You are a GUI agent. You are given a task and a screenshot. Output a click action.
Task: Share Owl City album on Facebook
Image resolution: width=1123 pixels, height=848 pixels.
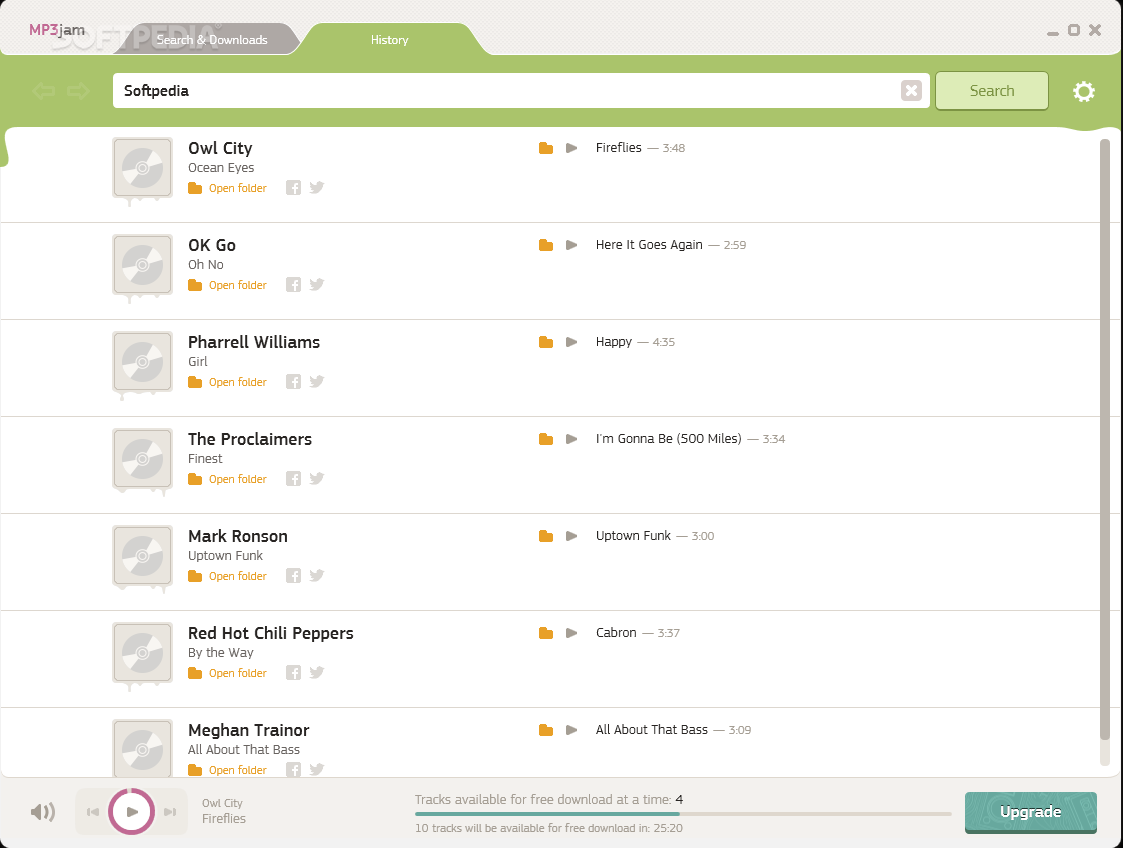[294, 188]
